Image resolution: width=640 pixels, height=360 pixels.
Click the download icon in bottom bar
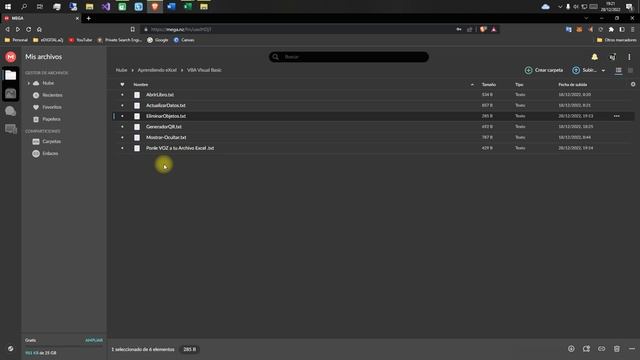point(571,349)
